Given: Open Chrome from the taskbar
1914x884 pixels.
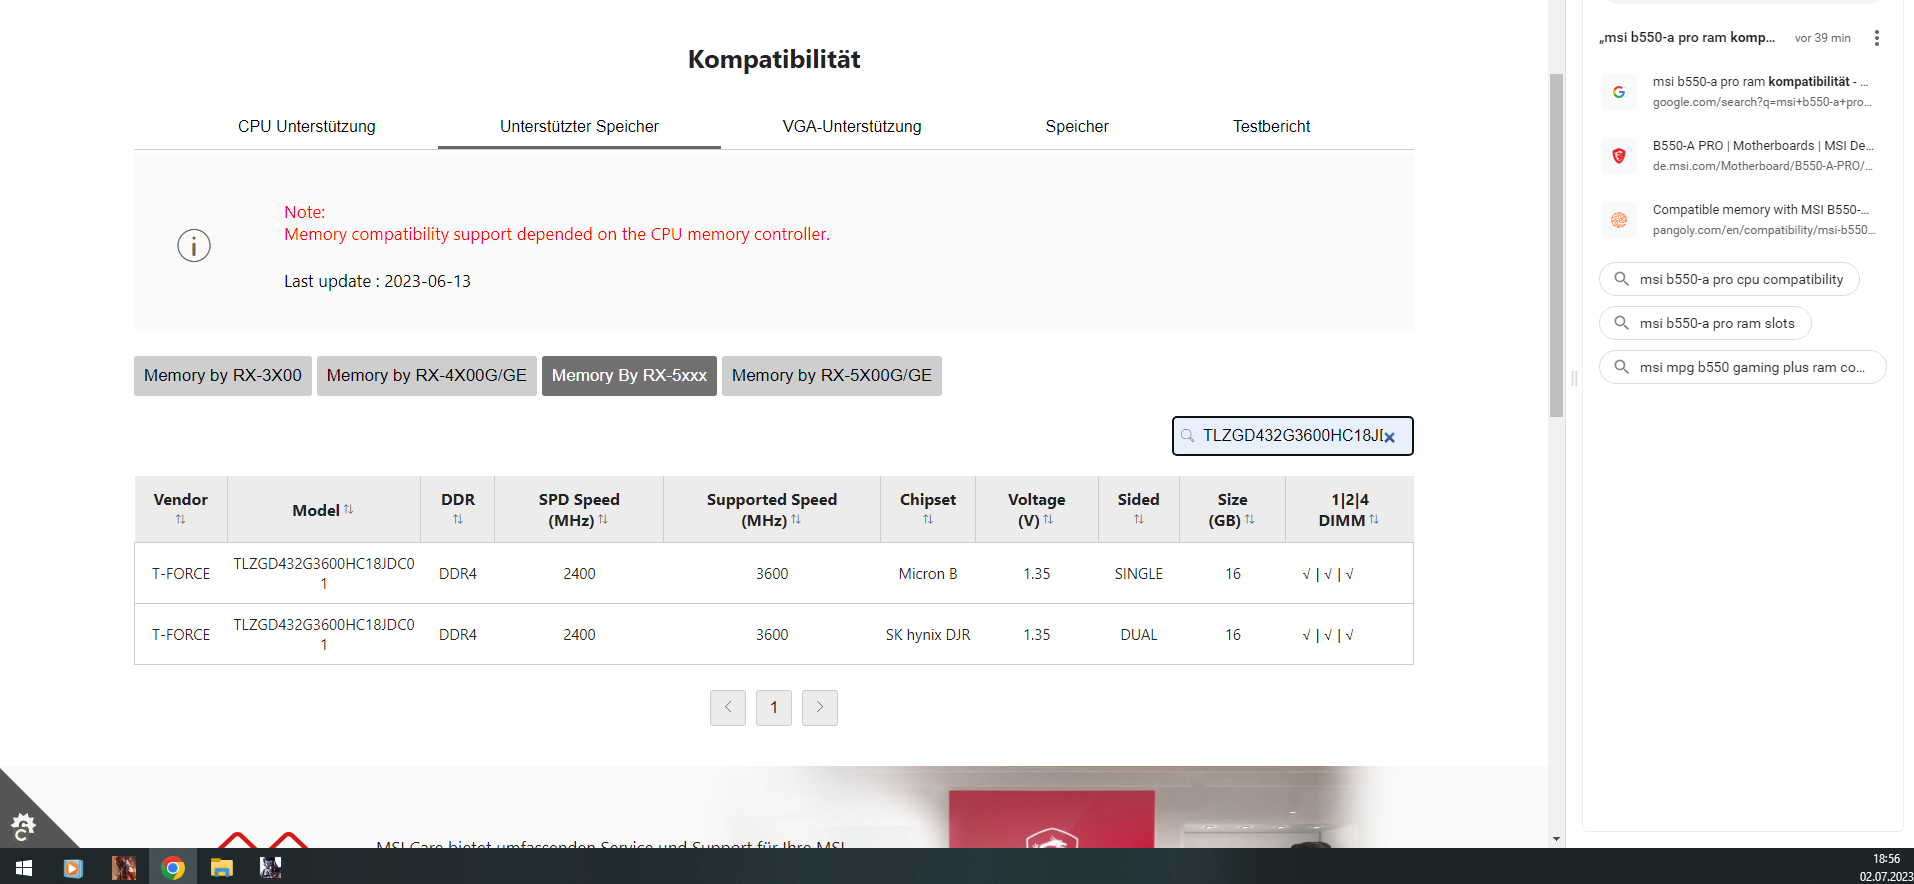Looking at the screenshot, I should coord(173,867).
